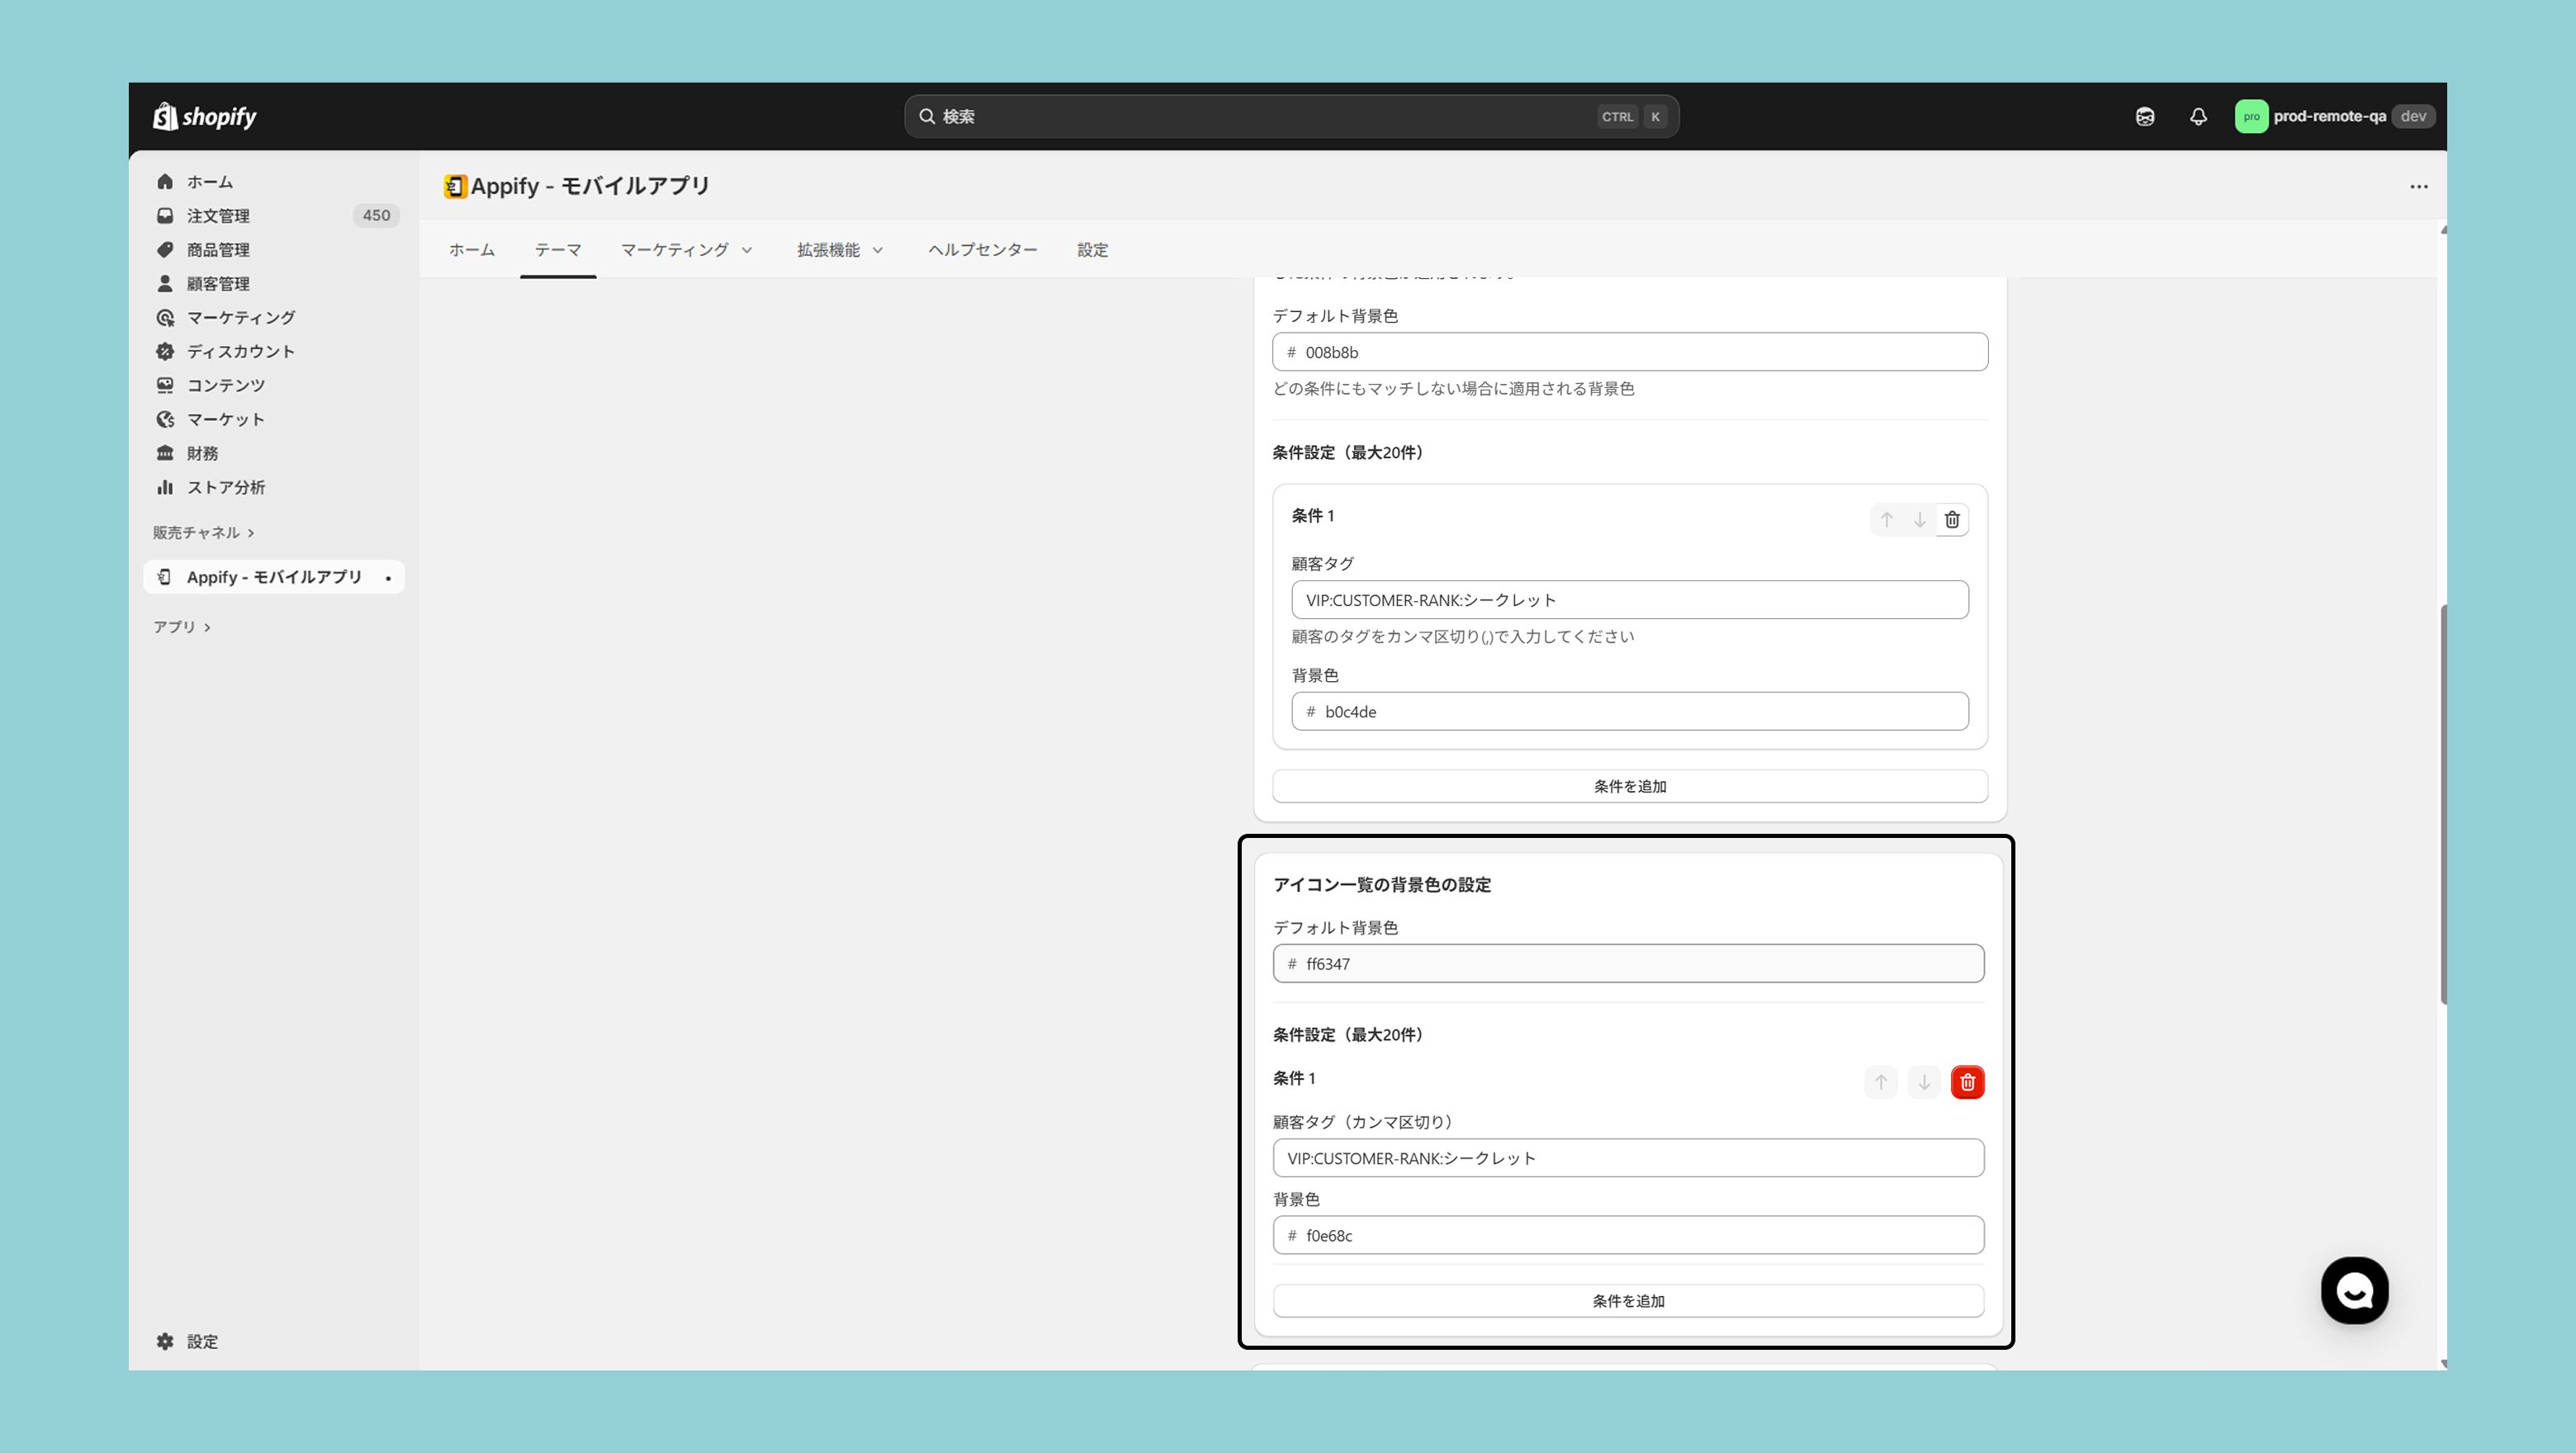Screen dimensions: 2576x1453
Task: Click the ff6347 default background color field
Action: (x=1627, y=964)
